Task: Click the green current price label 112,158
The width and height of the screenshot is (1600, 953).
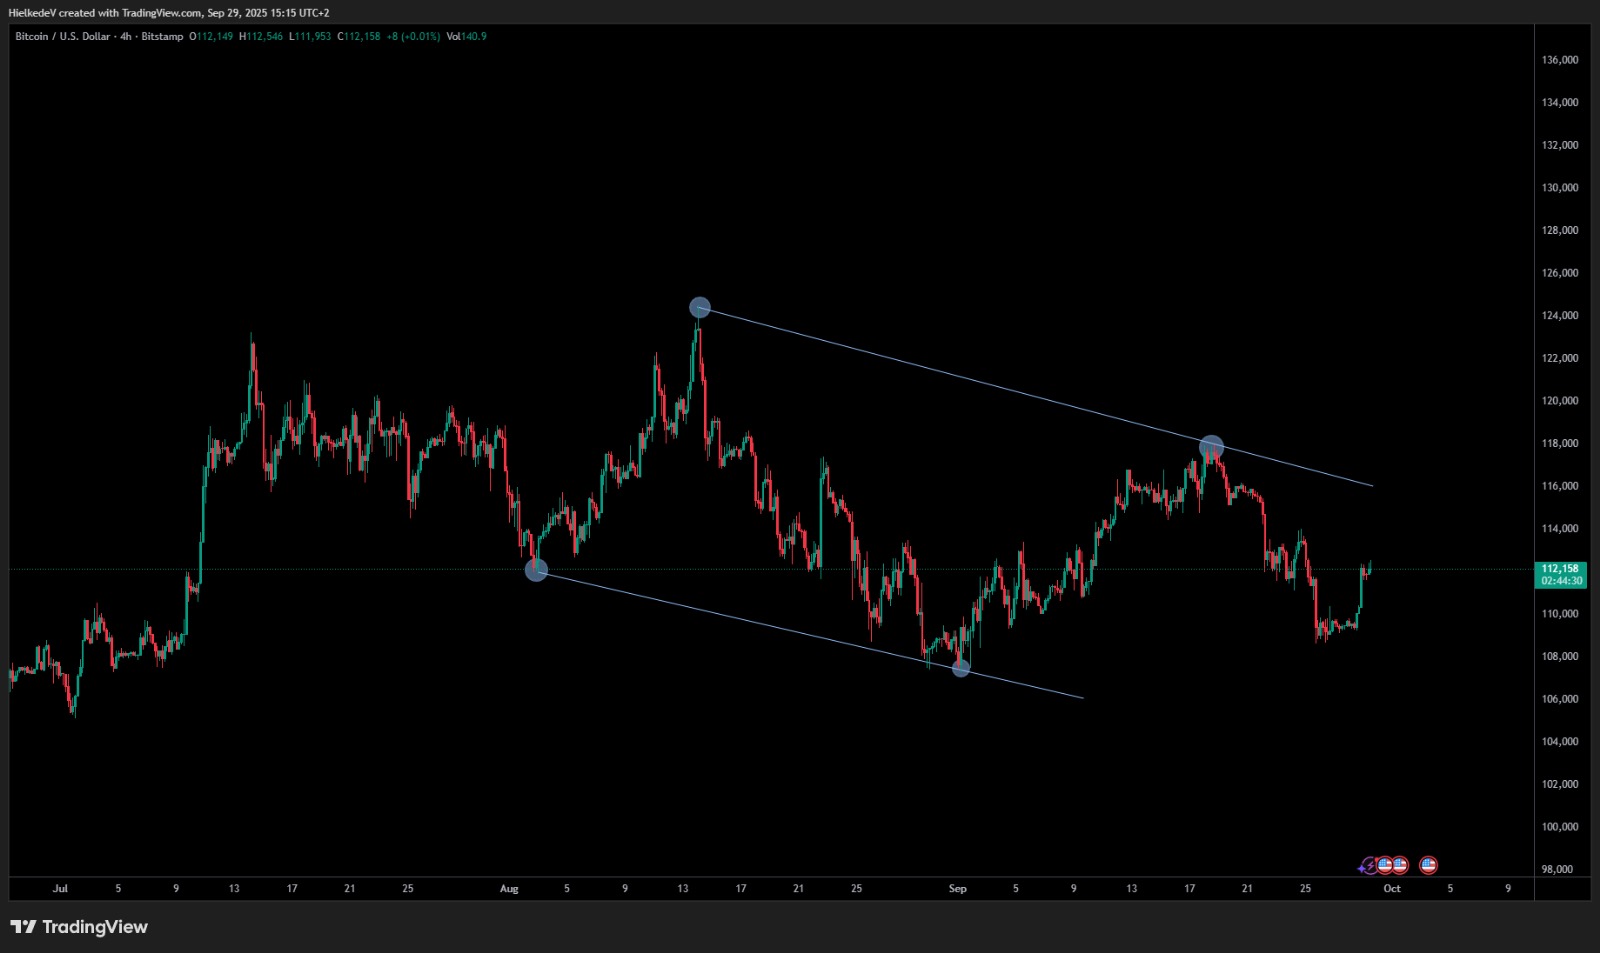Action: pyautogui.click(x=1560, y=568)
